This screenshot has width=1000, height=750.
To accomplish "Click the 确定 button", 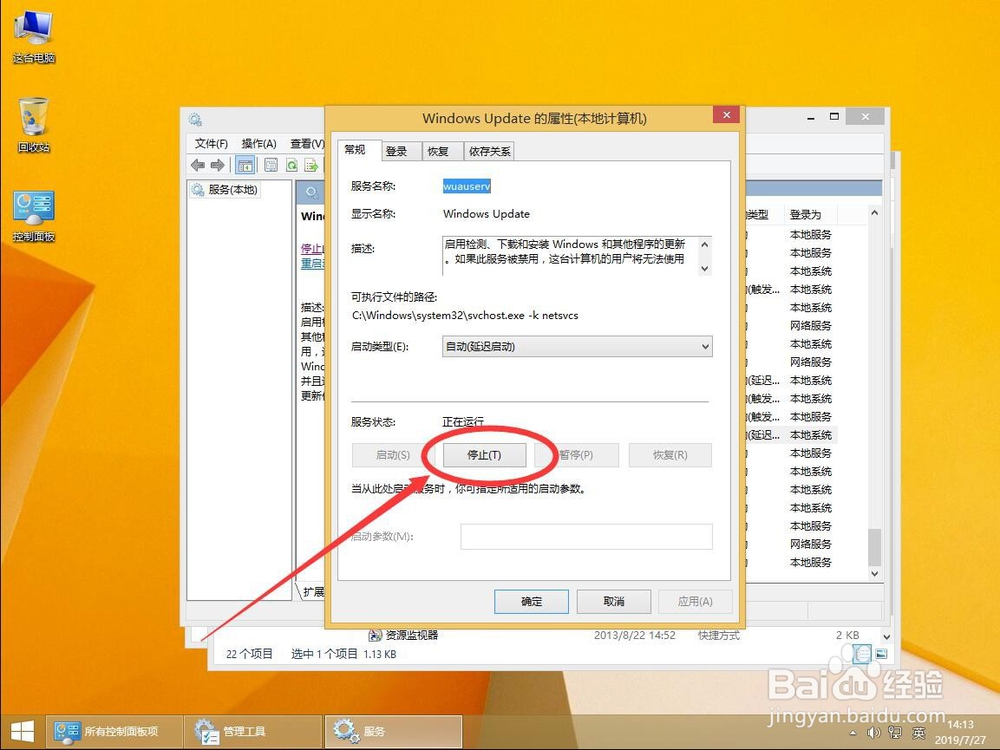I will 531,601.
